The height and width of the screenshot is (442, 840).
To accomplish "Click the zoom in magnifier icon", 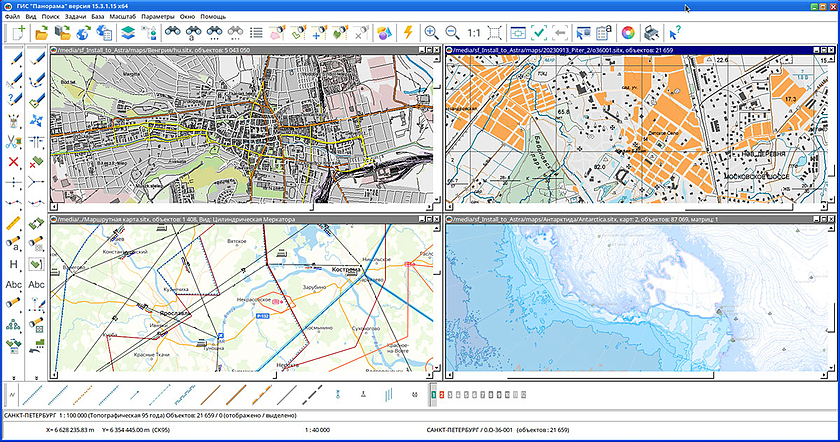I will (431, 34).
